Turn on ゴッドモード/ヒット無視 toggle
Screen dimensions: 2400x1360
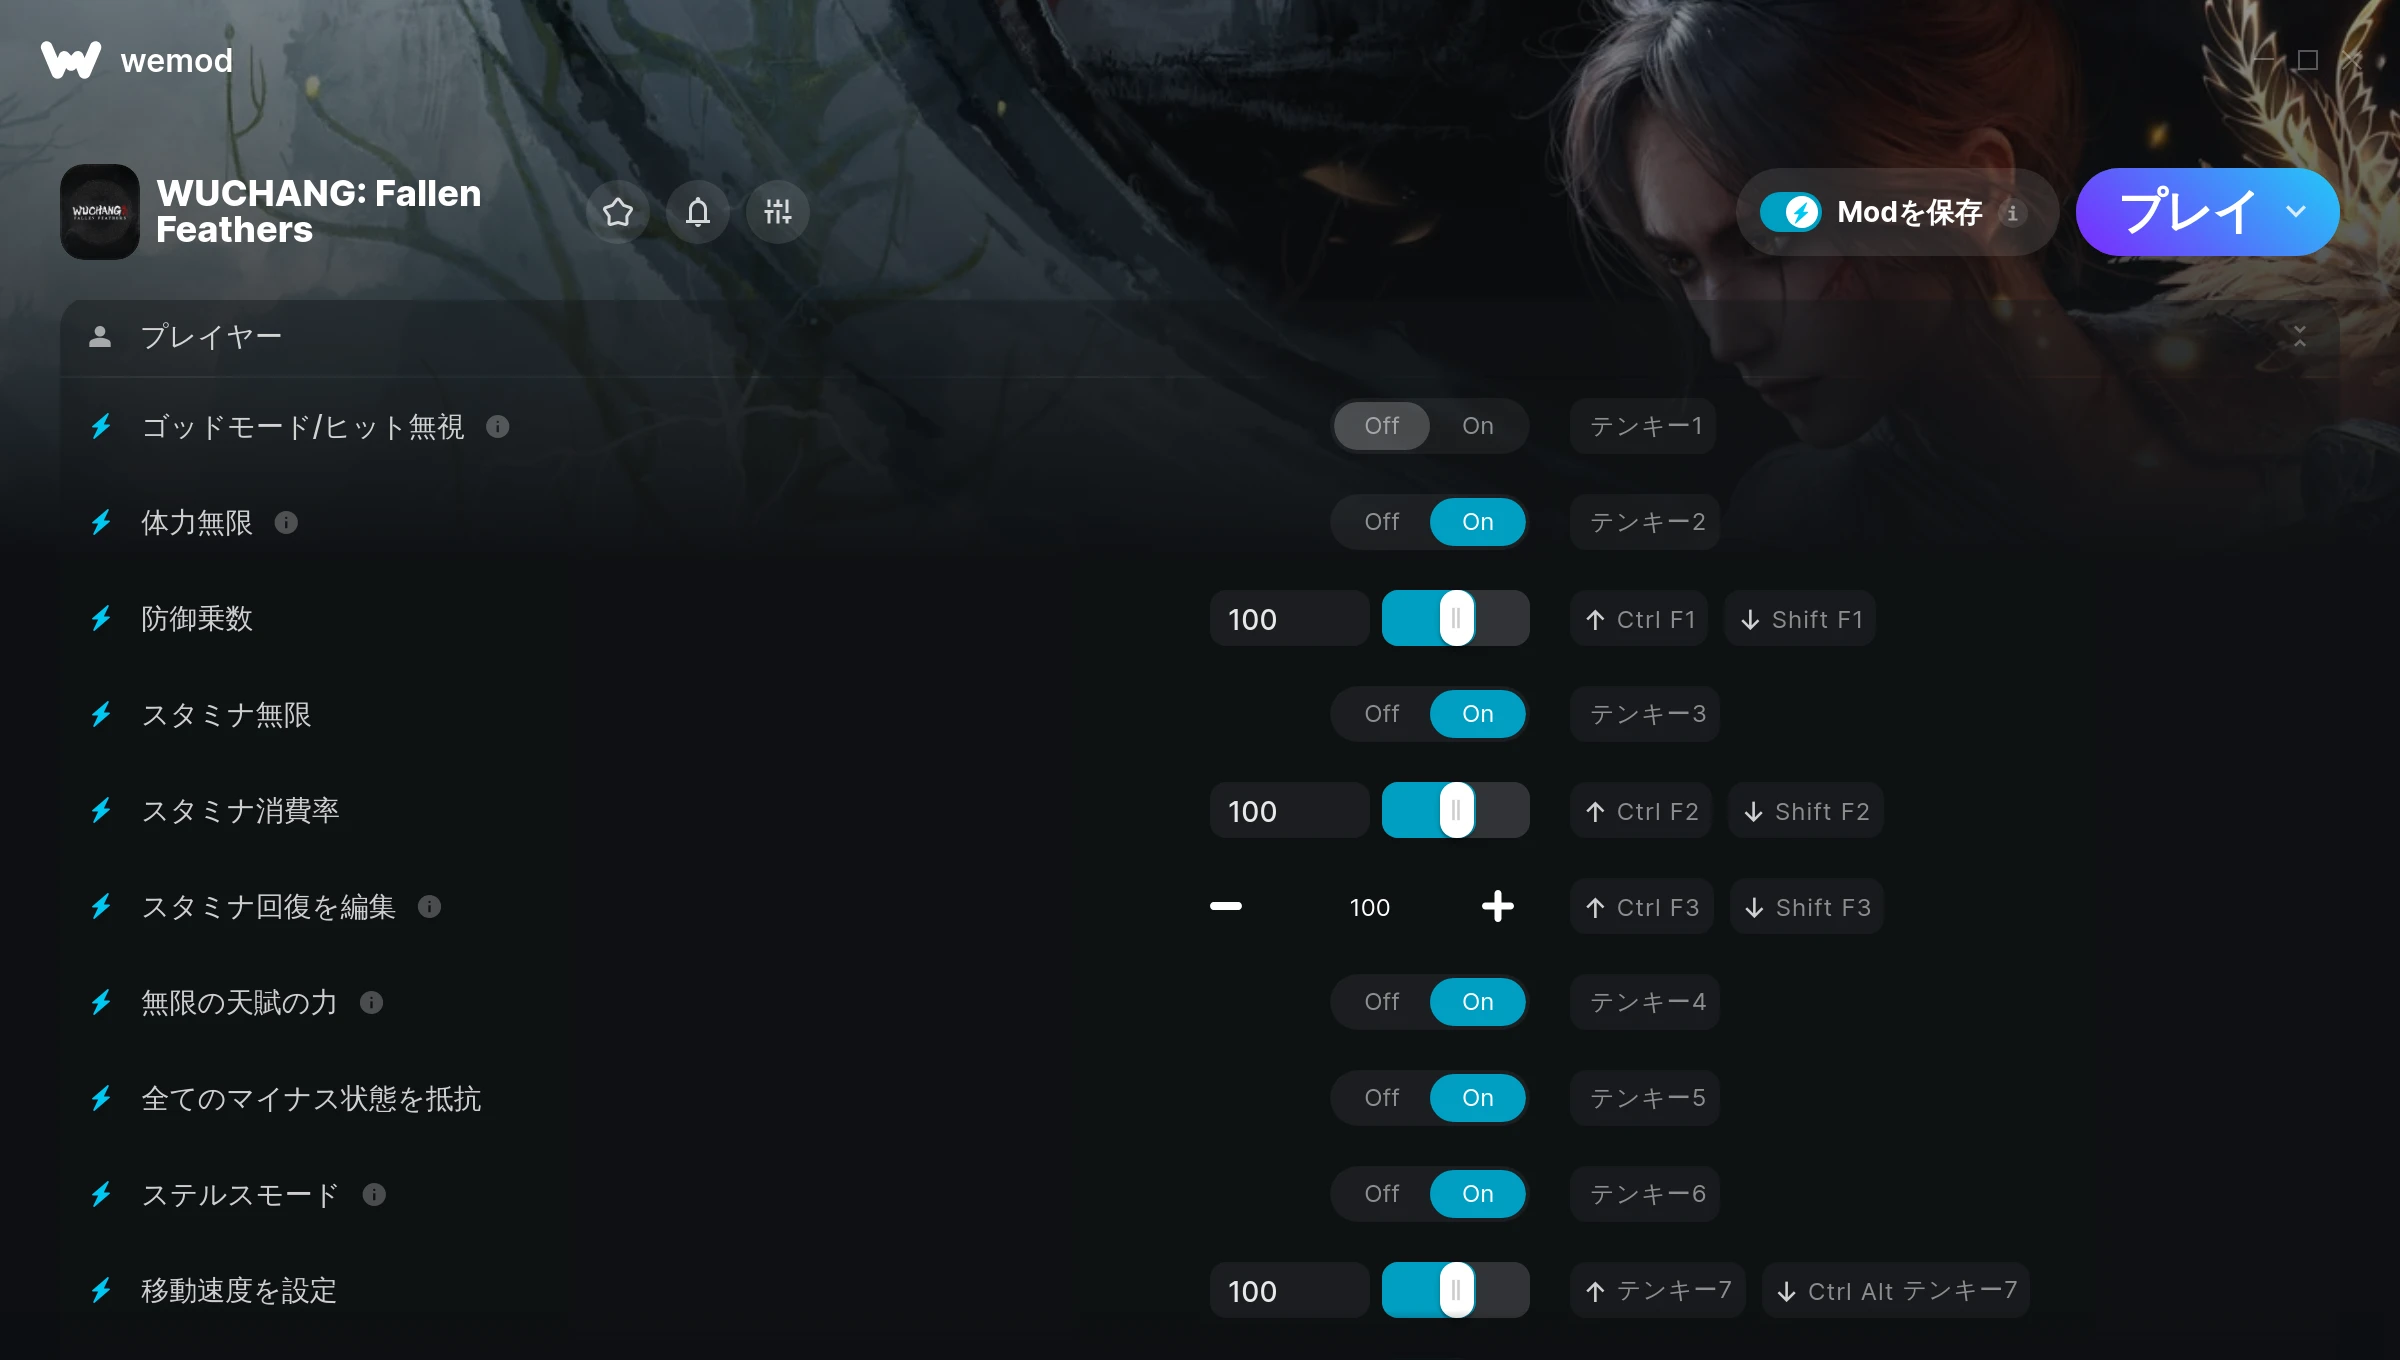1478,426
